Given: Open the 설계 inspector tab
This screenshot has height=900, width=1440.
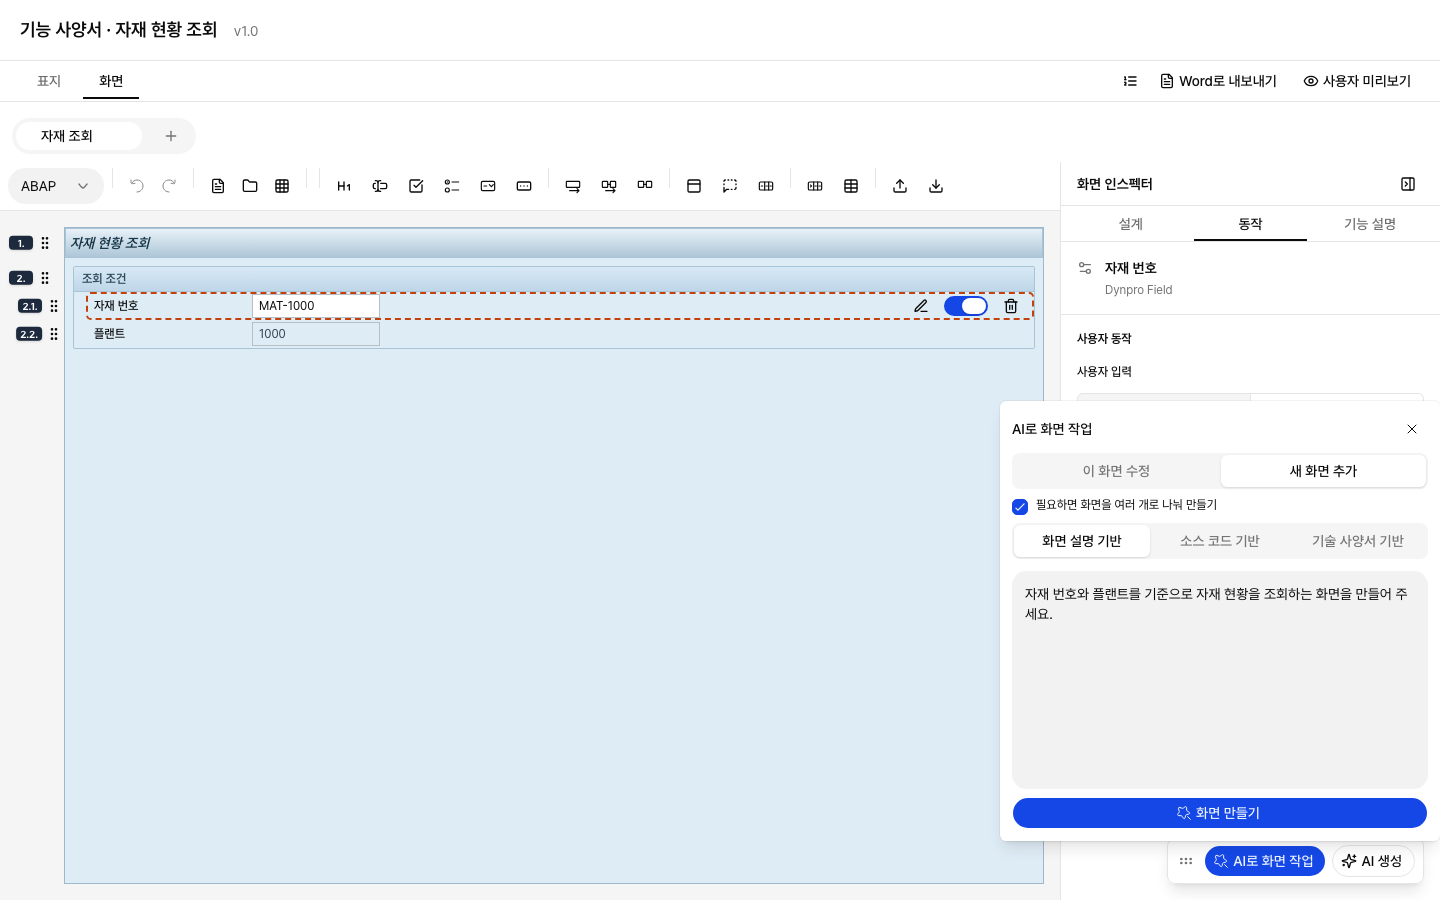Looking at the screenshot, I should coord(1130,224).
